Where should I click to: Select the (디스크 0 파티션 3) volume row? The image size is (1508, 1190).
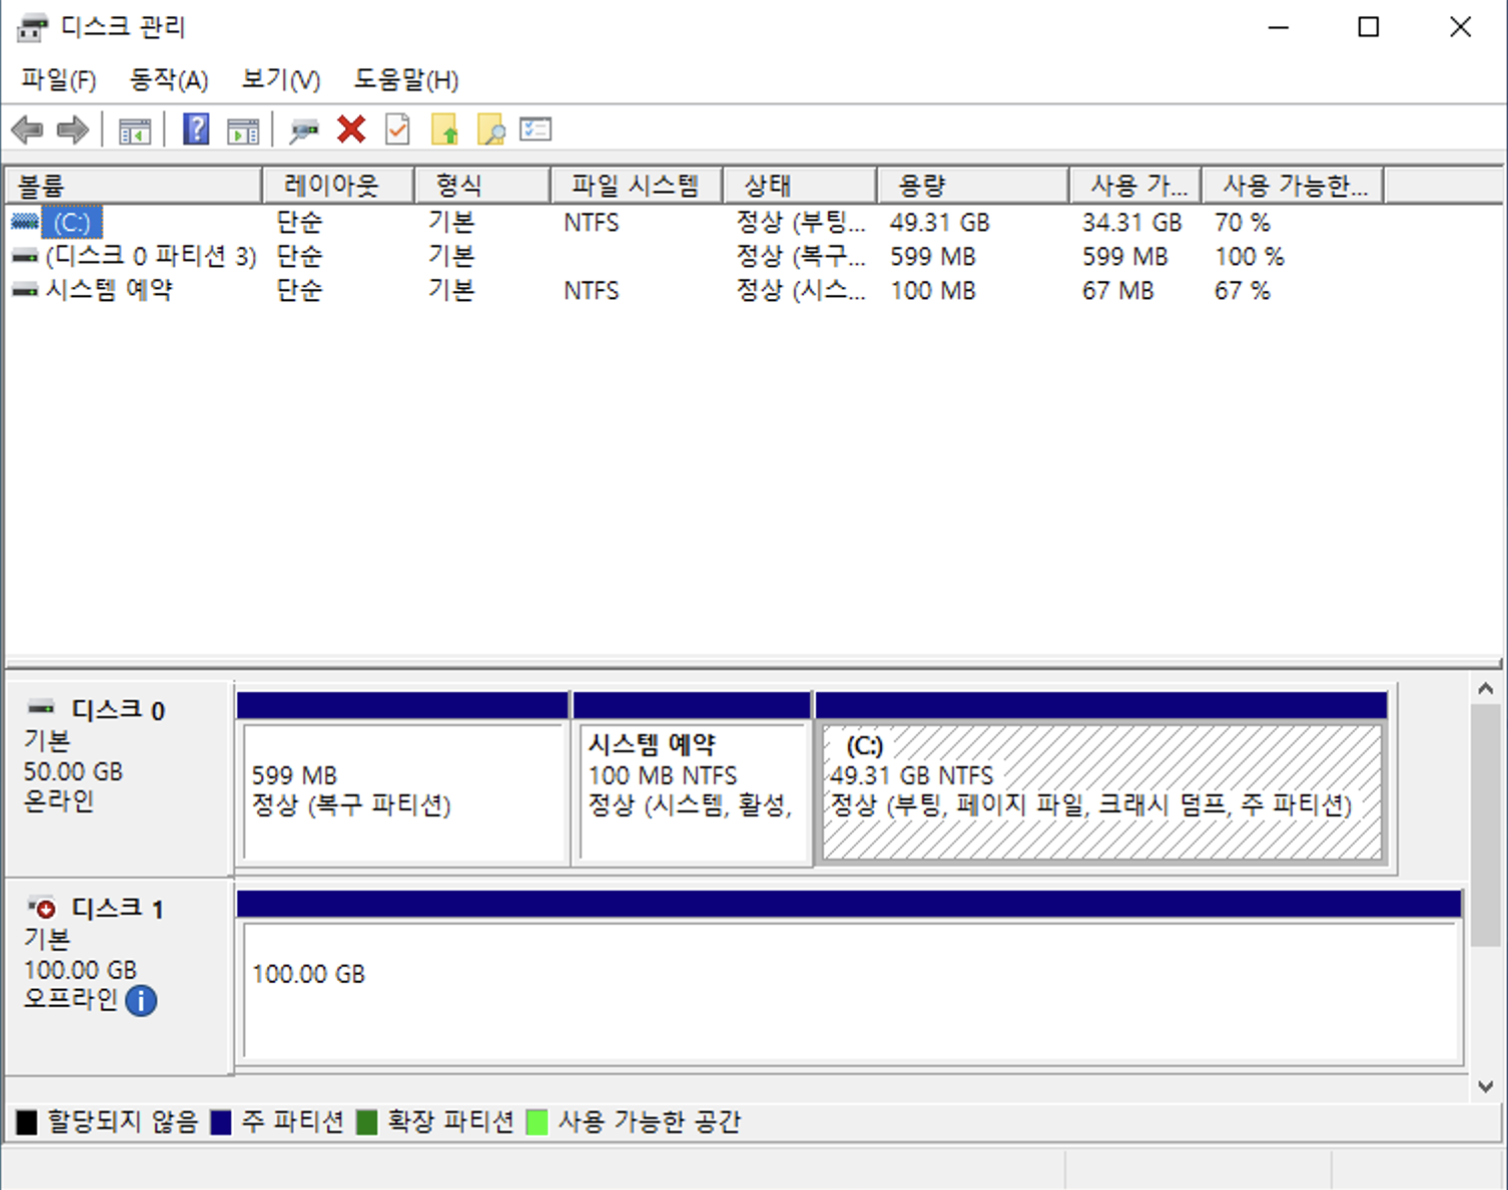click(x=151, y=256)
